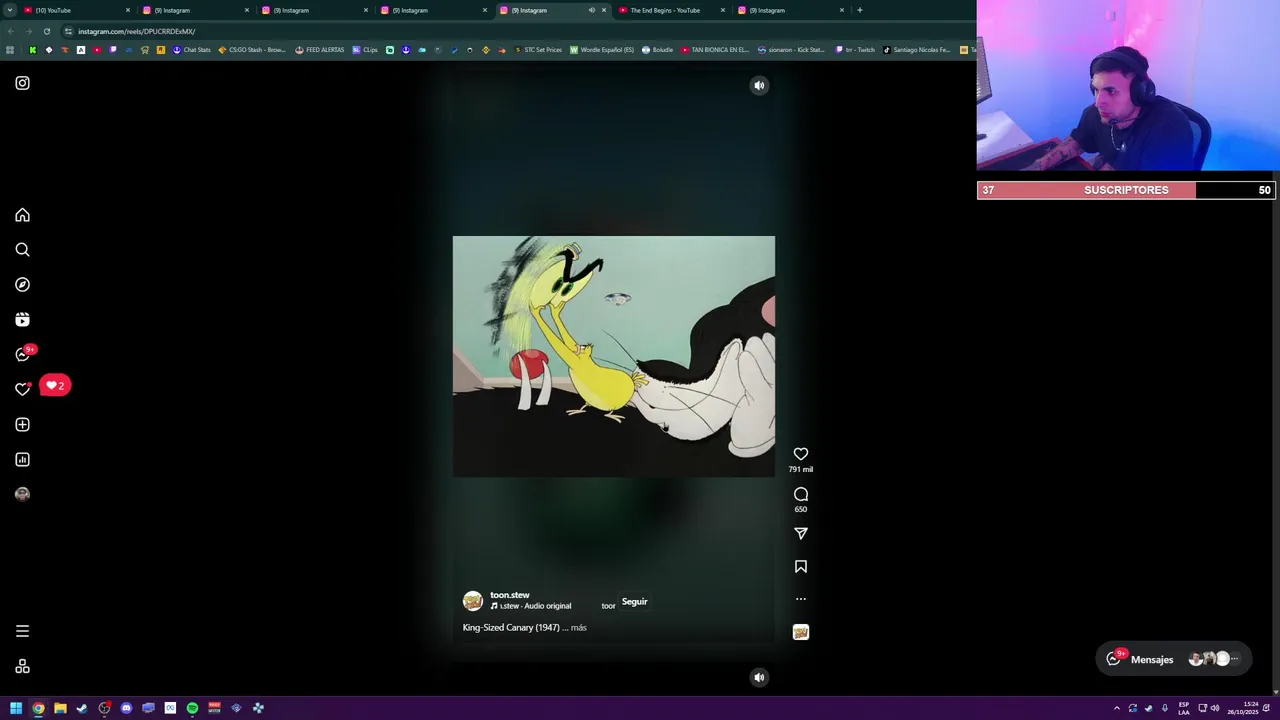
Task: Click the SUSCRIPTORES progress bar overlay
Action: (1126, 190)
